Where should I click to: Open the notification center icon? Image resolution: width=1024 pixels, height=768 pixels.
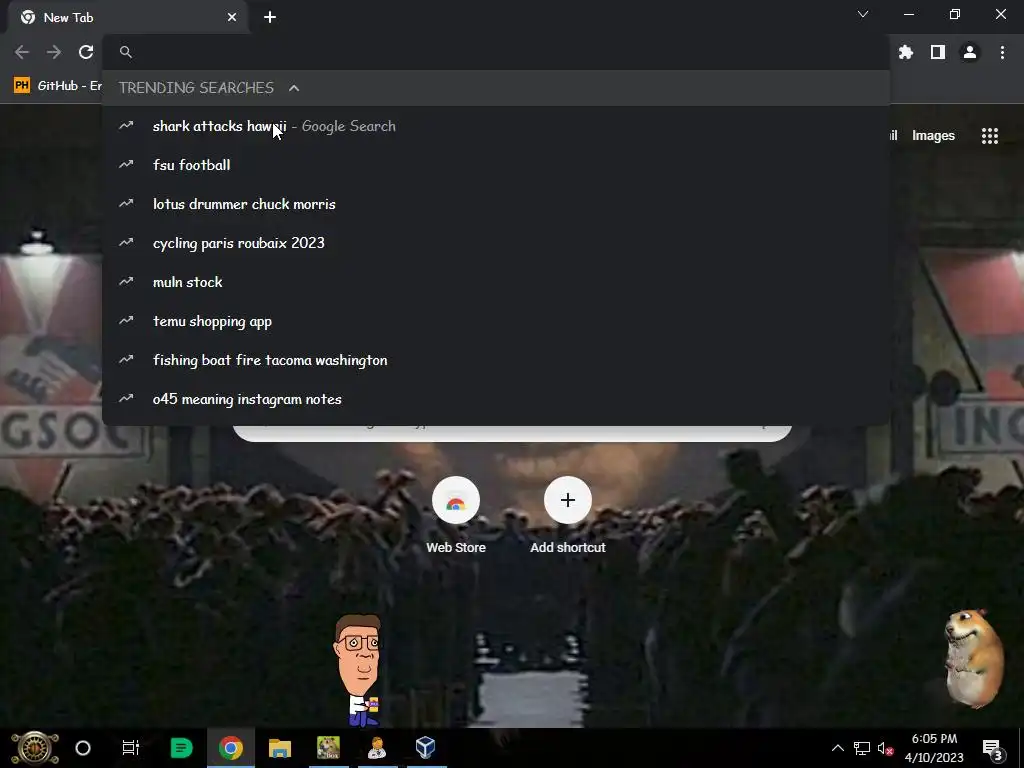tap(992, 749)
